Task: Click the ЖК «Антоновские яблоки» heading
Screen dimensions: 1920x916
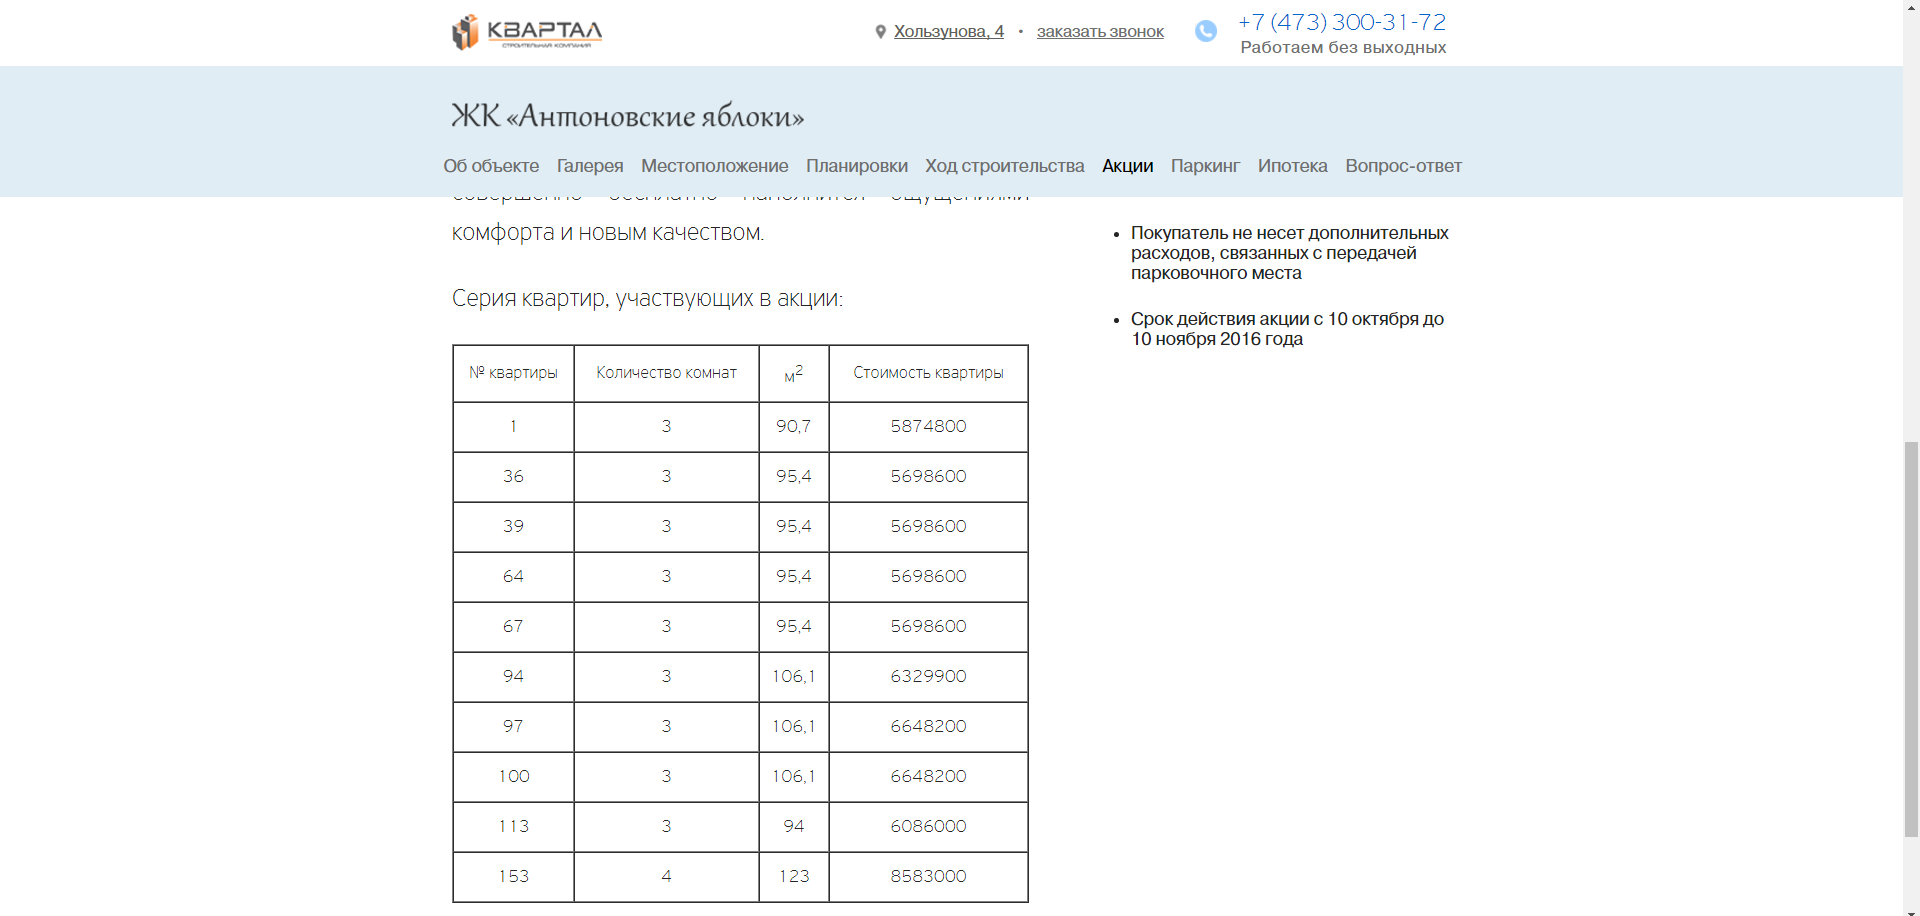Action: pyautogui.click(x=628, y=116)
